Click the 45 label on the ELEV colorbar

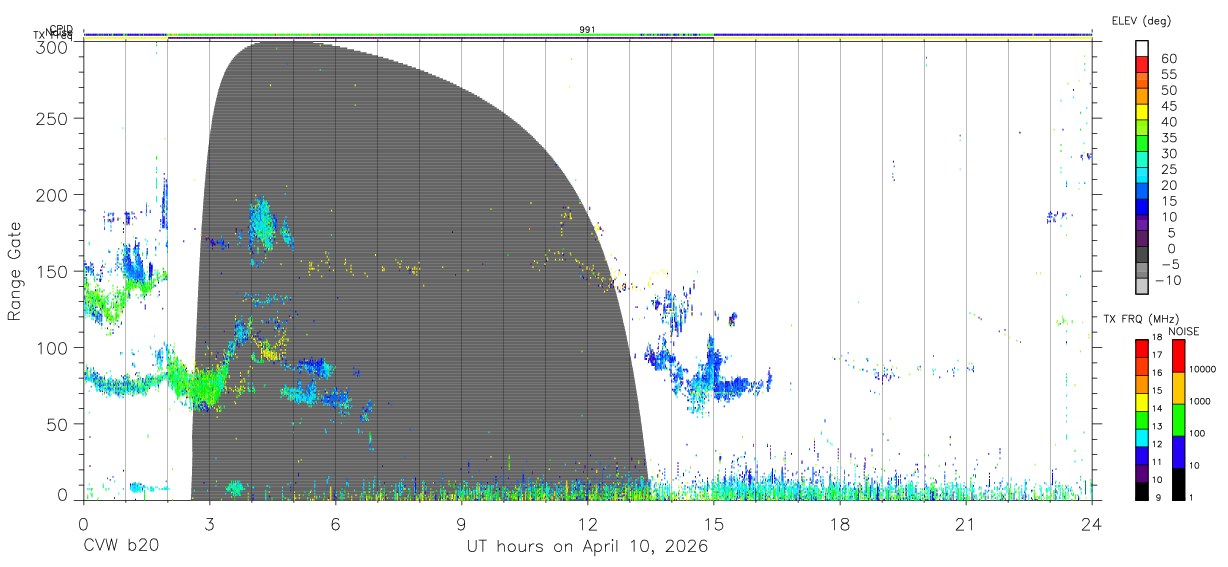click(x=1168, y=106)
